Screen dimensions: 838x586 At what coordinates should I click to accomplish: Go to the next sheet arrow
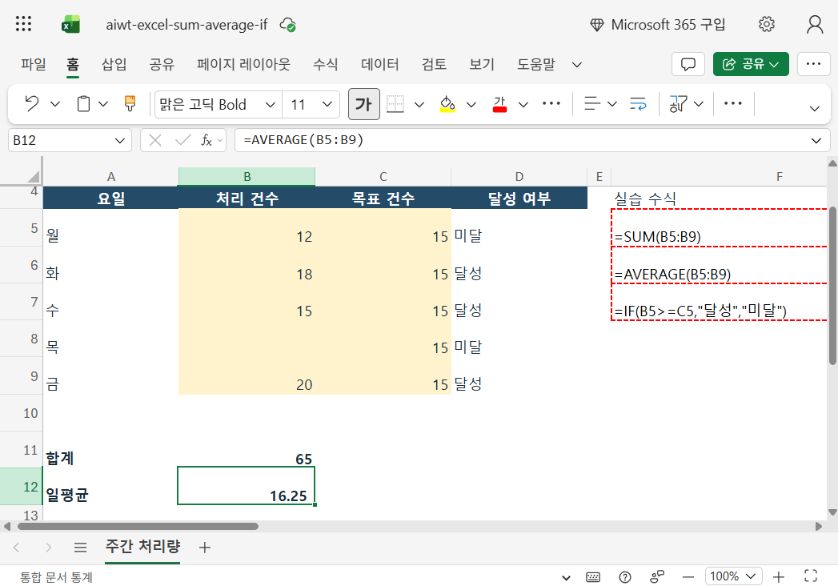[x=48, y=547]
